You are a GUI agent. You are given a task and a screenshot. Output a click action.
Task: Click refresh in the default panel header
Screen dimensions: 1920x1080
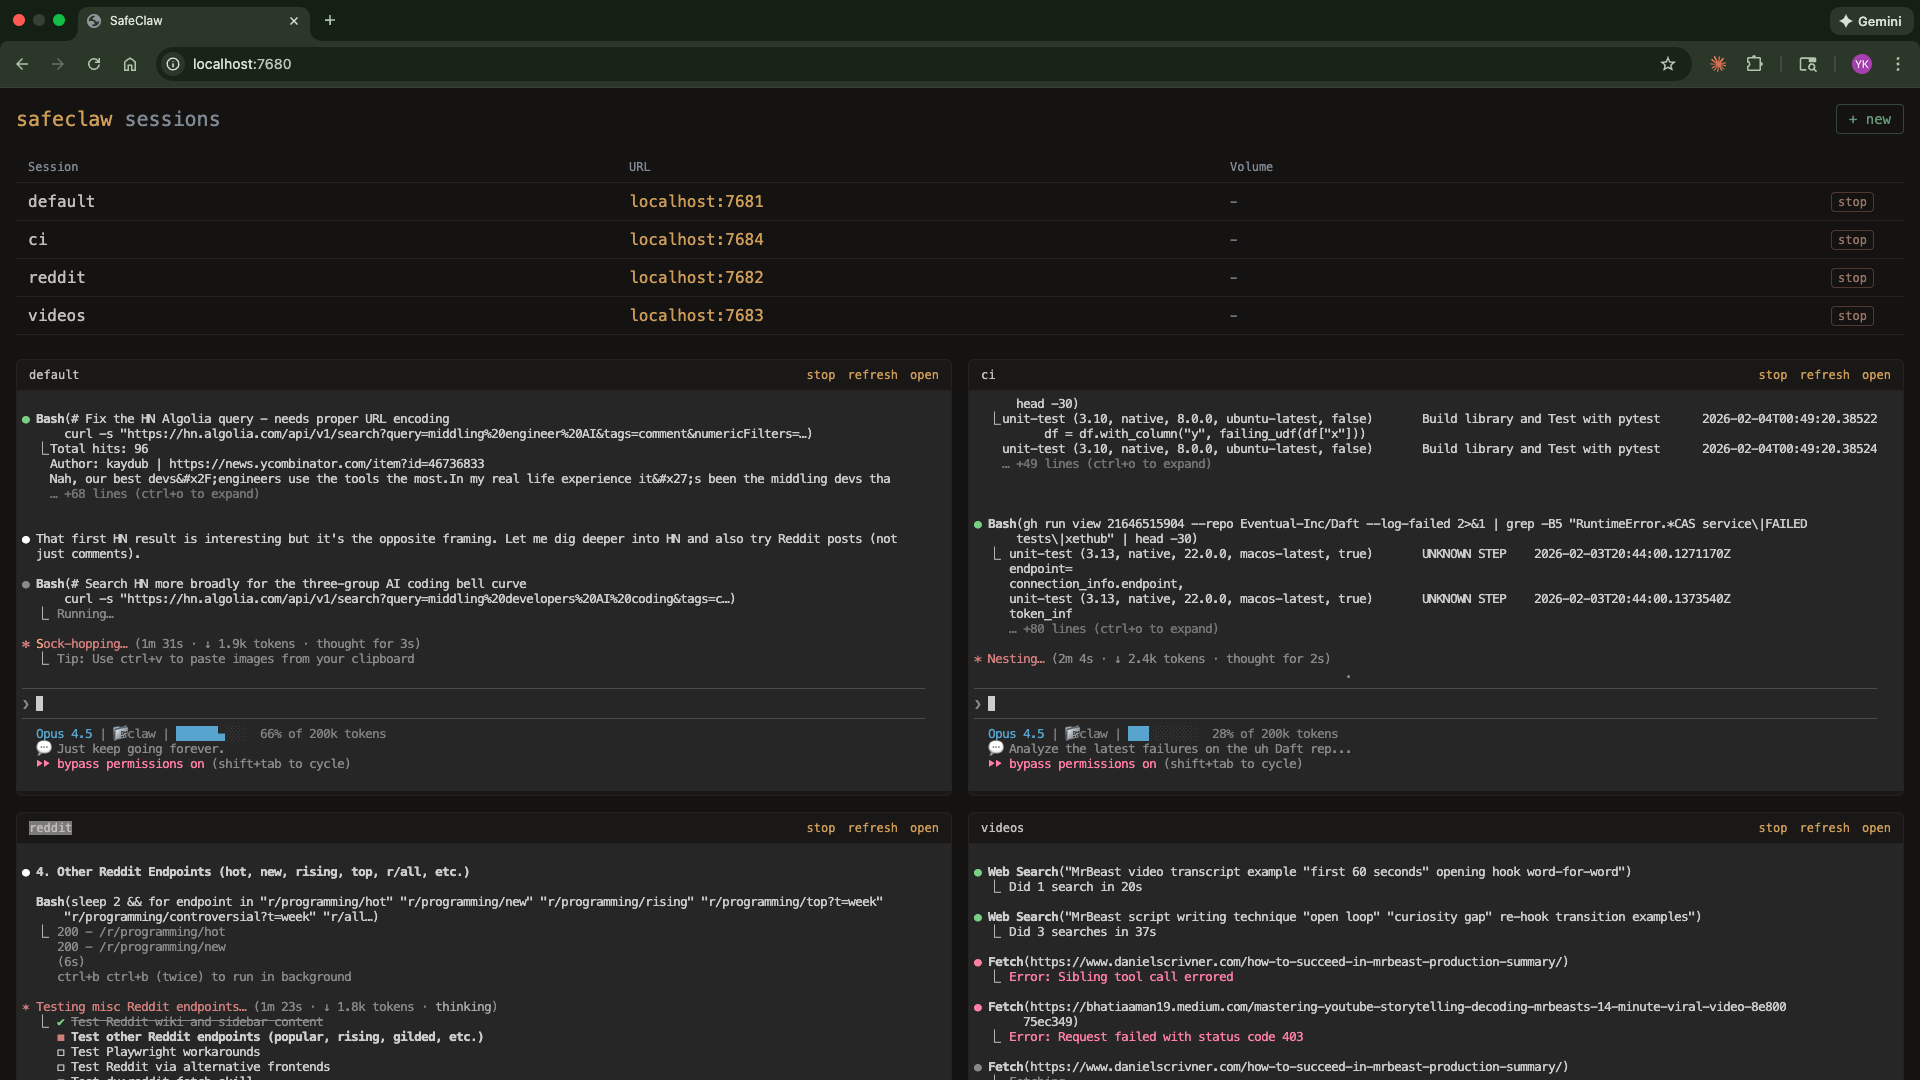click(873, 375)
